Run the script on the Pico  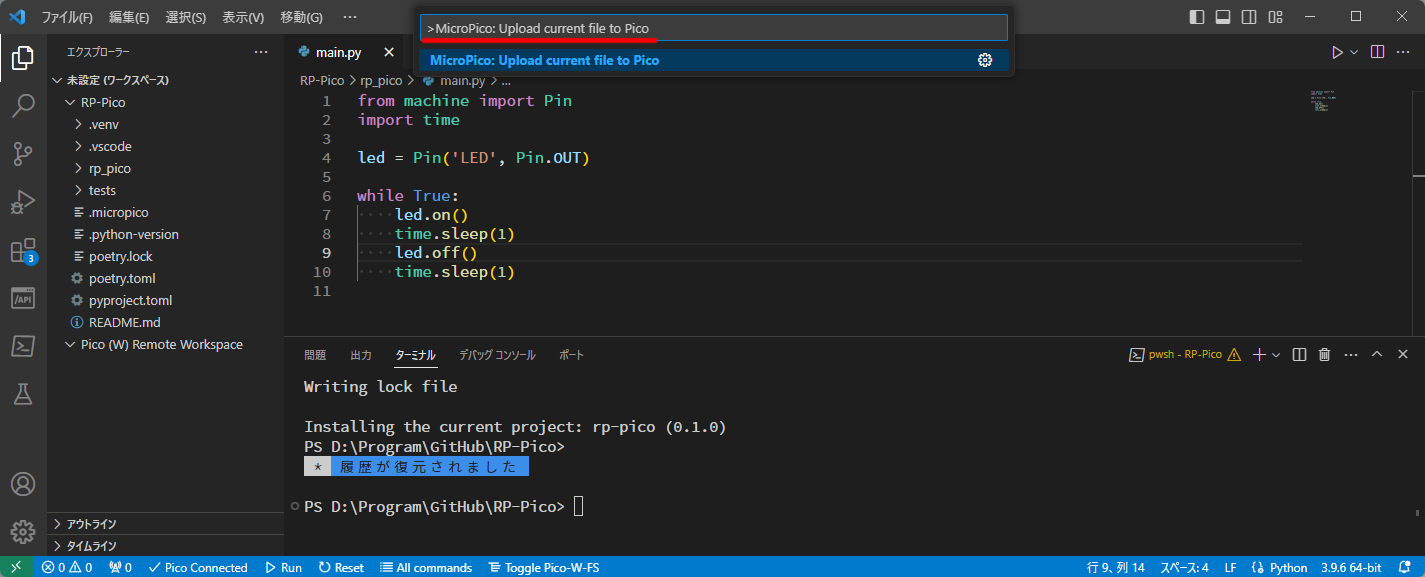283,567
